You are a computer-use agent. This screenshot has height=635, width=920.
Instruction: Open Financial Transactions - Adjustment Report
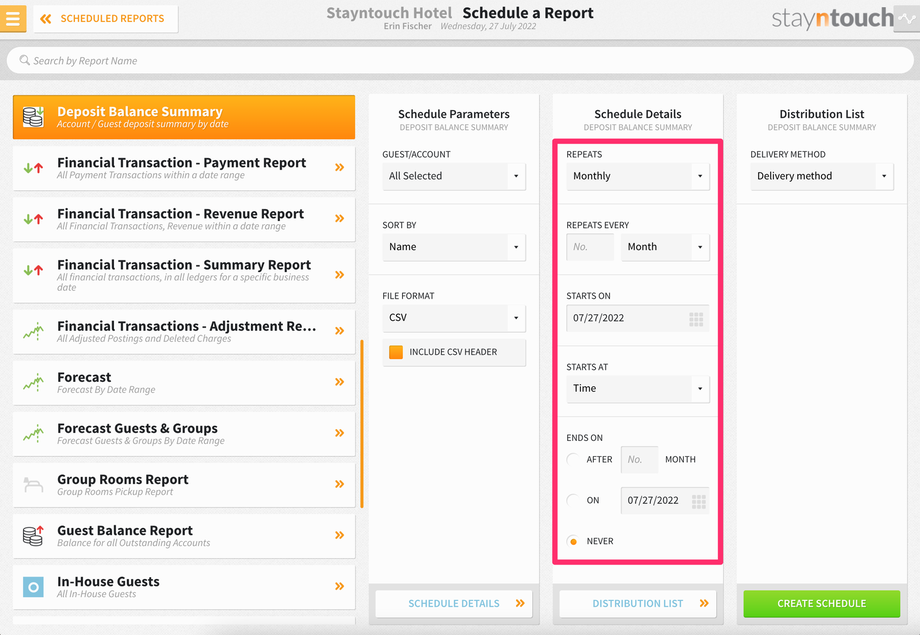(184, 331)
